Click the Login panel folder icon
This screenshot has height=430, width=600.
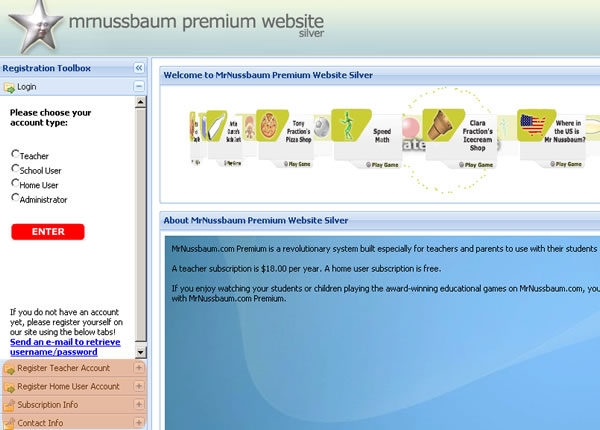click(9, 87)
